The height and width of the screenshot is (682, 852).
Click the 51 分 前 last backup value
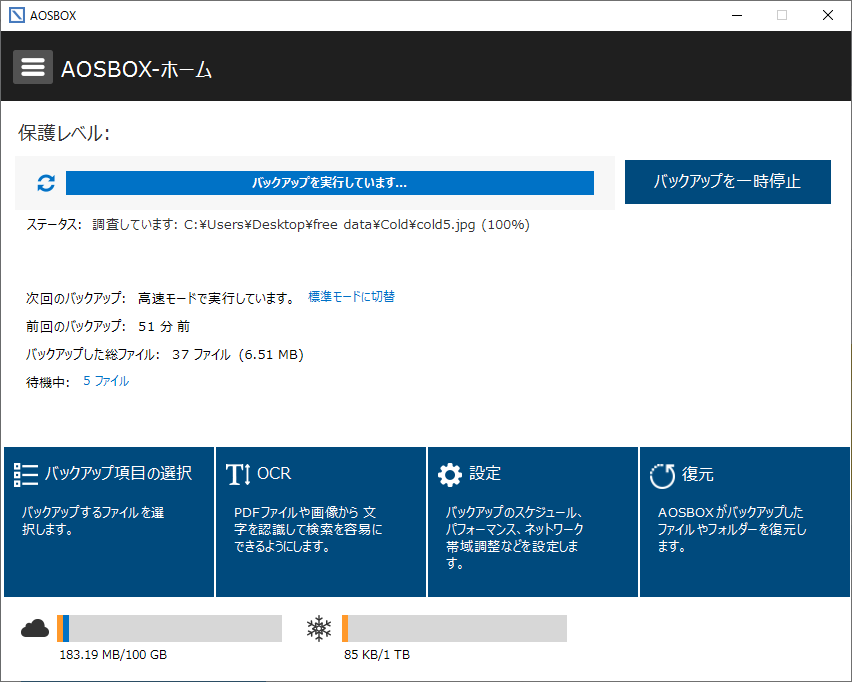tap(164, 327)
